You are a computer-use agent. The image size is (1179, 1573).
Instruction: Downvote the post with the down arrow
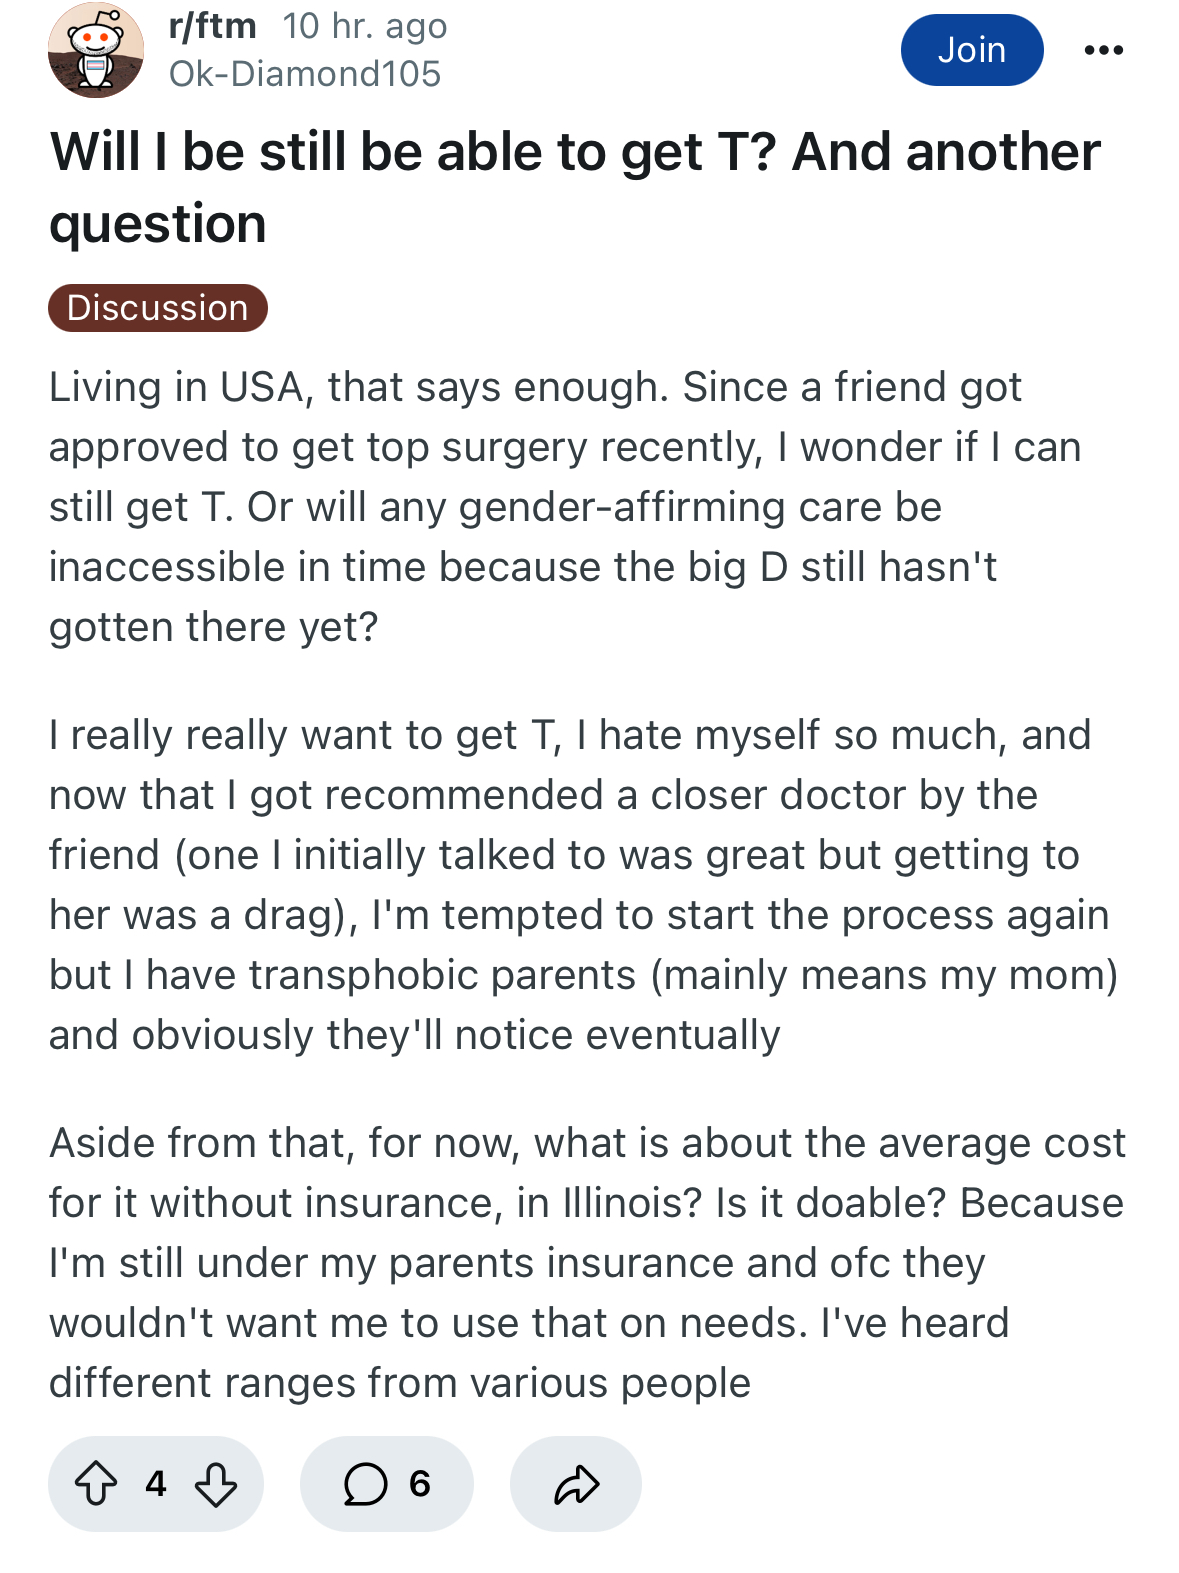pos(216,1483)
